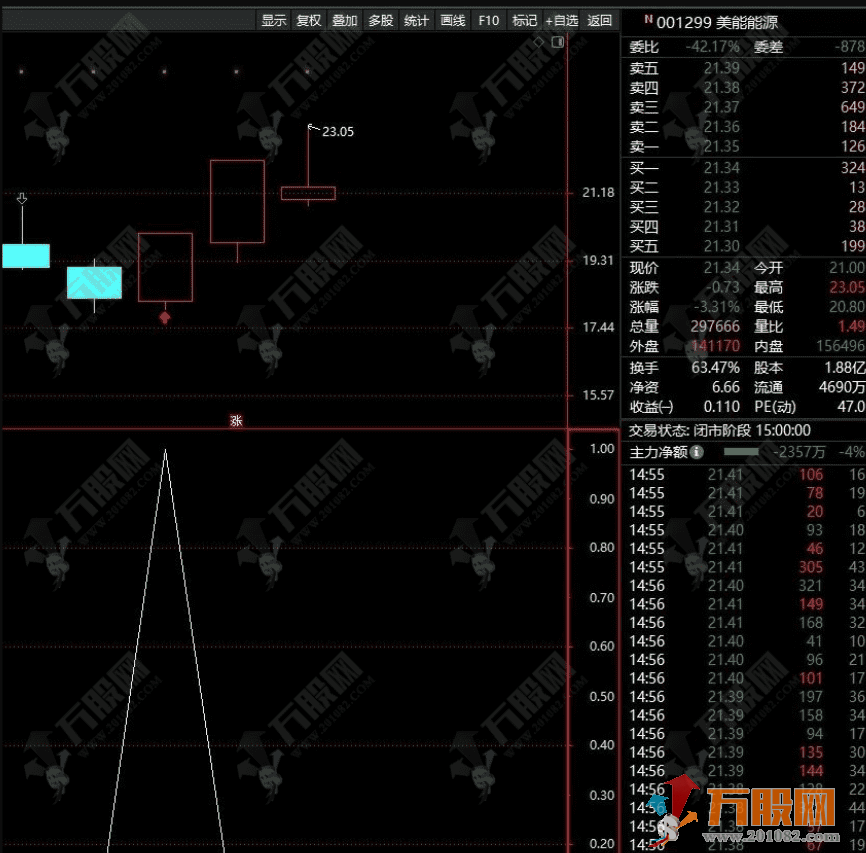Click the 股本 1.88亿 value
The image size is (866, 853).
(x=844, y=367)
